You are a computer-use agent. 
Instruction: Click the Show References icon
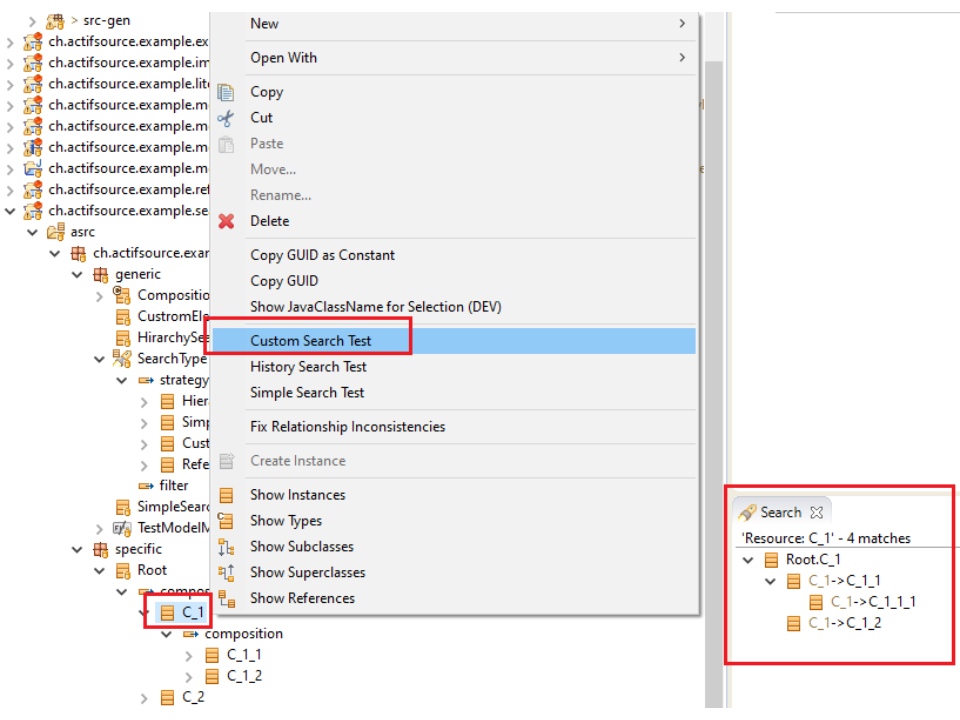tap(226, 599)
